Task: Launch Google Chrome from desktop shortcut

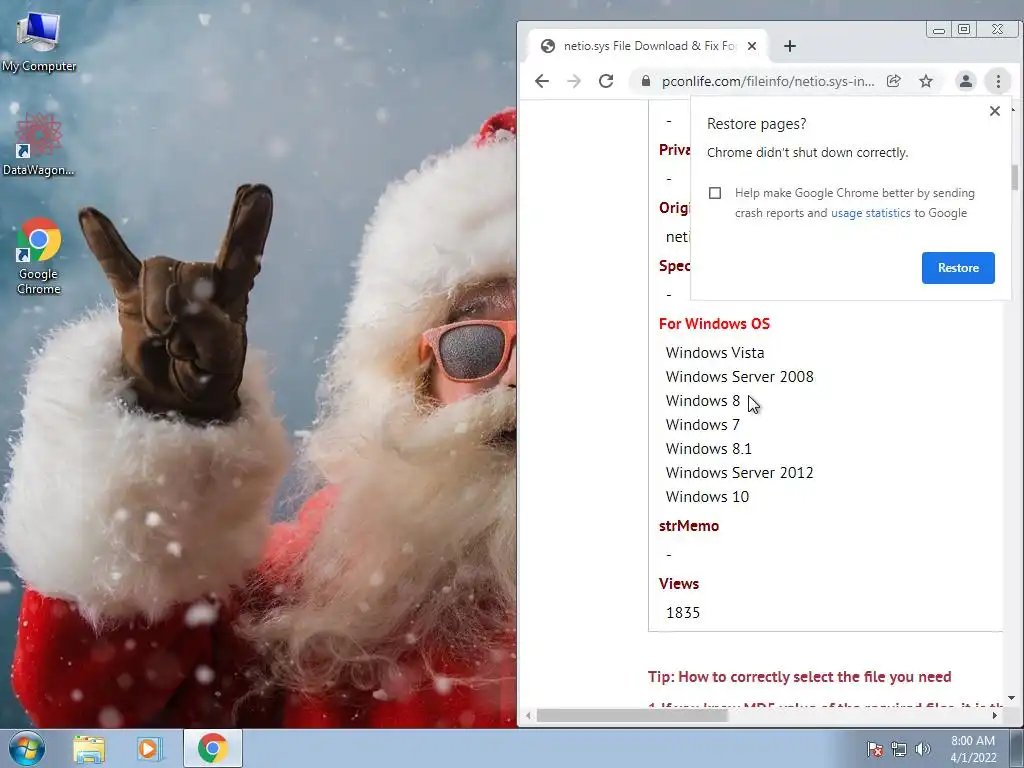Action: click(x=39, y=255)
